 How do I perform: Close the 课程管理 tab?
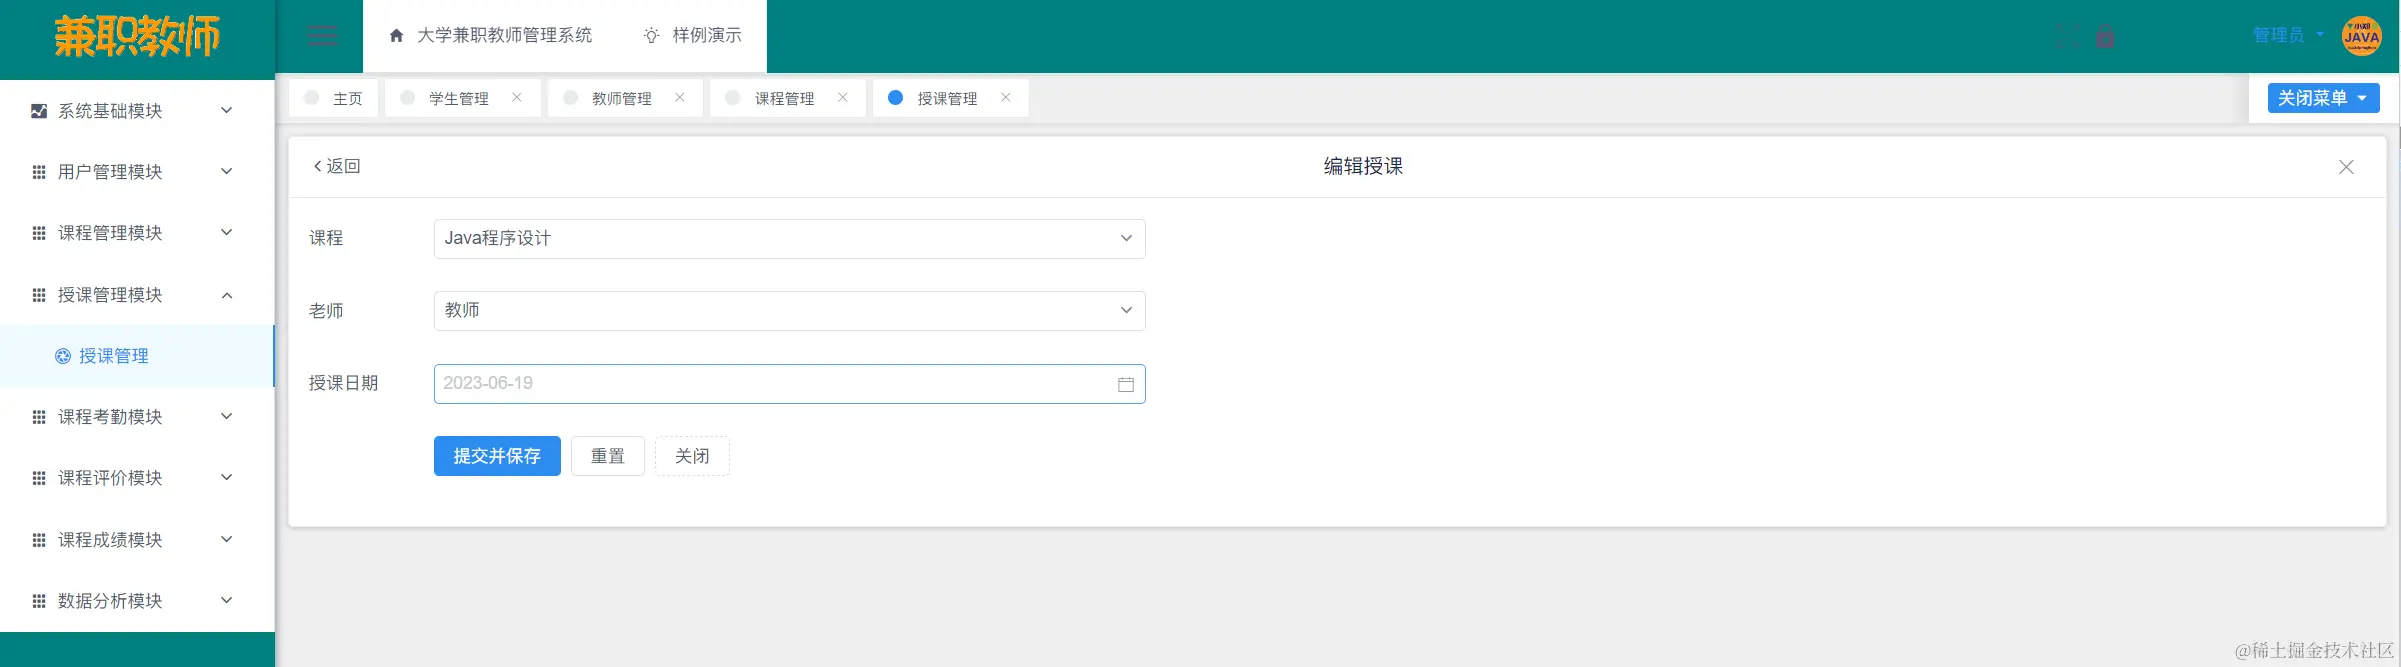843,97
